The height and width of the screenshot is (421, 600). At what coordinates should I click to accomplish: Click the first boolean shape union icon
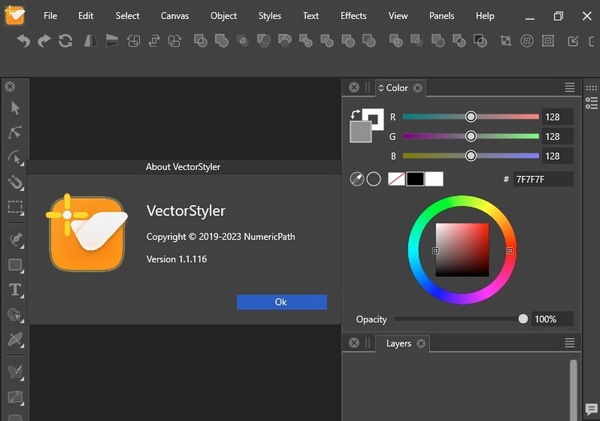pyautogui.click(x=201, y=41)
